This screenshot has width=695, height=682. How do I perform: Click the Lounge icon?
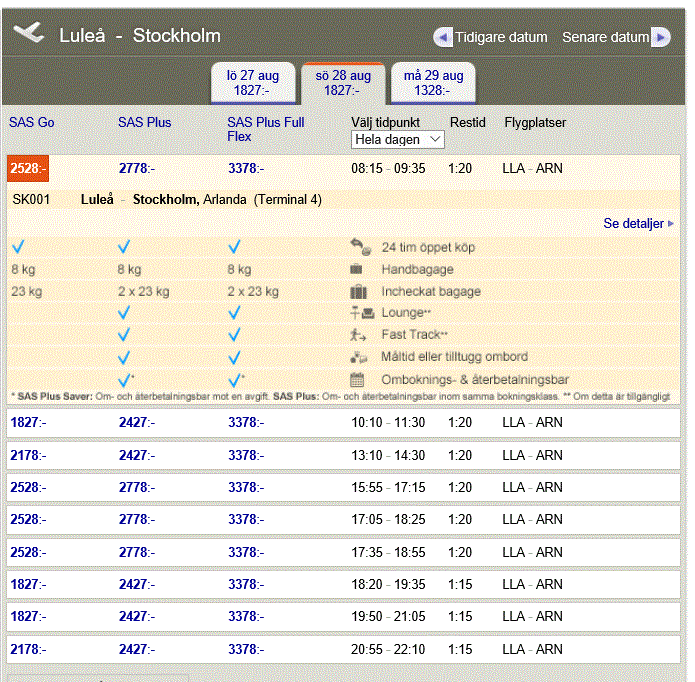pyautogui.click(x=362, y=313)
